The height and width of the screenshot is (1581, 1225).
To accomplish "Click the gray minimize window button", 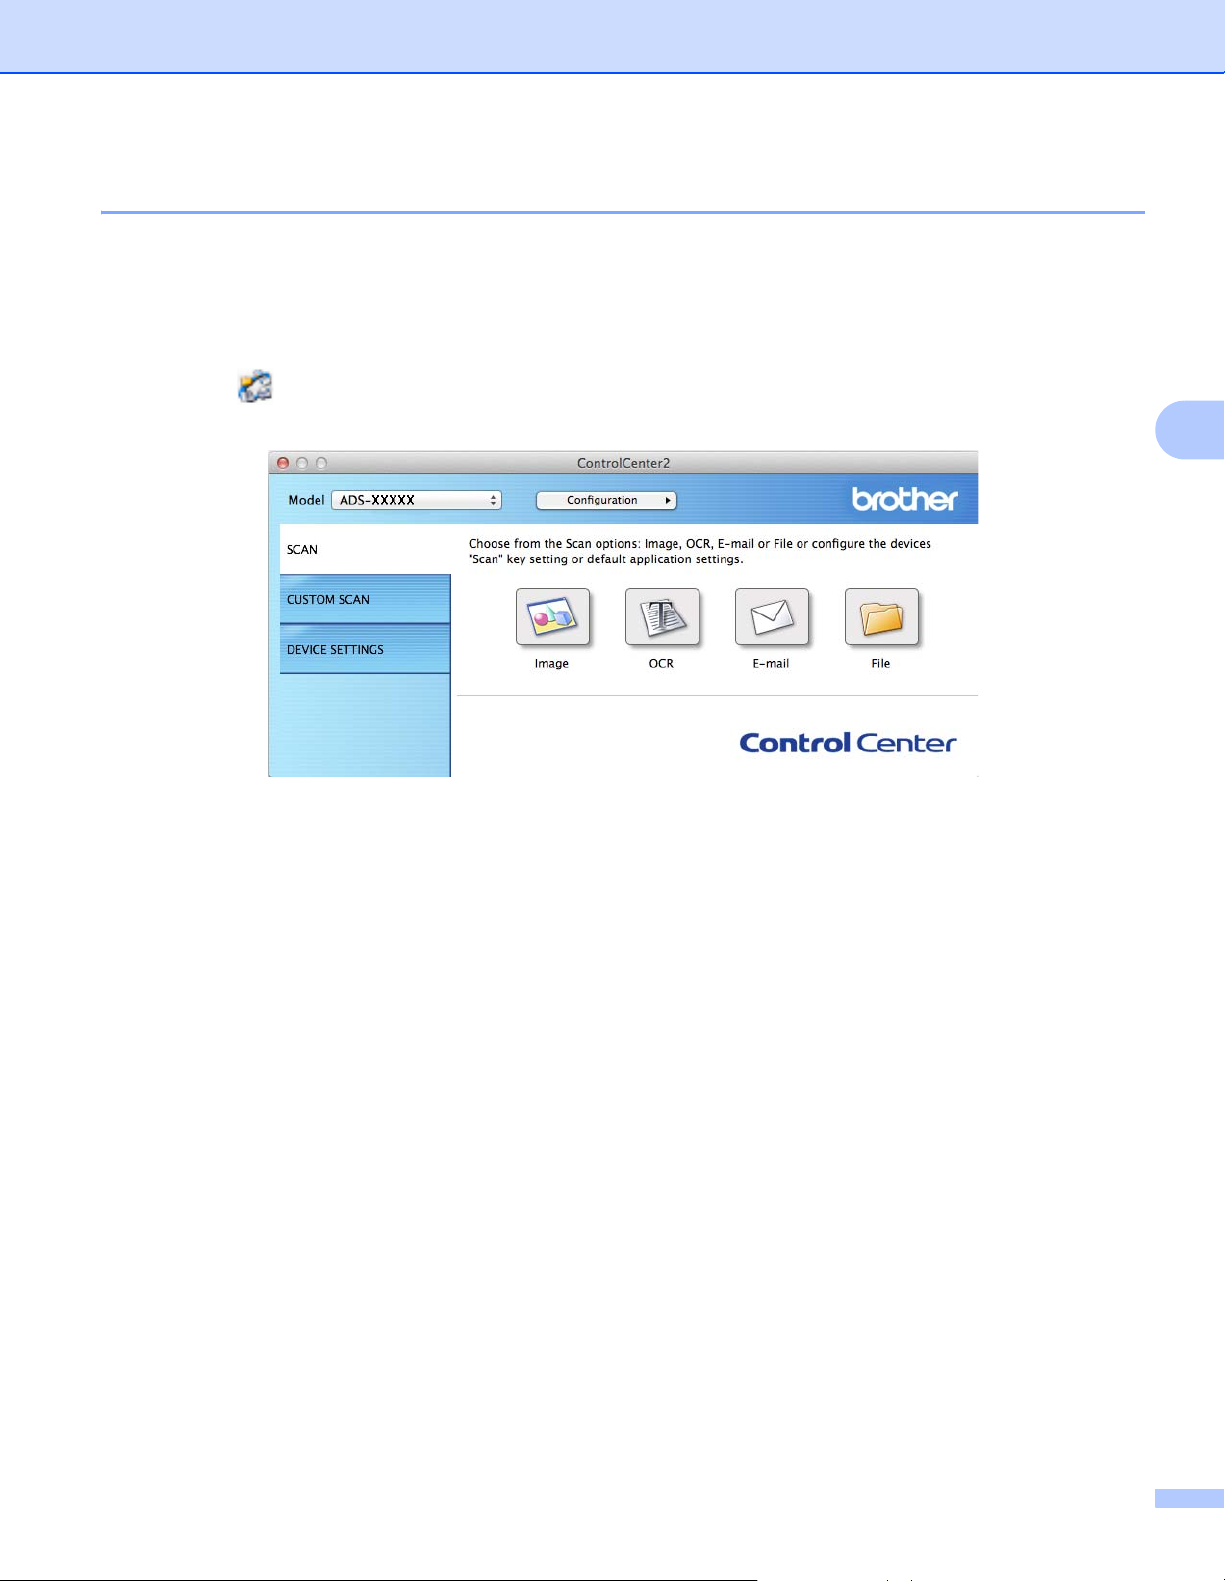I will click(x=302, y=463).
